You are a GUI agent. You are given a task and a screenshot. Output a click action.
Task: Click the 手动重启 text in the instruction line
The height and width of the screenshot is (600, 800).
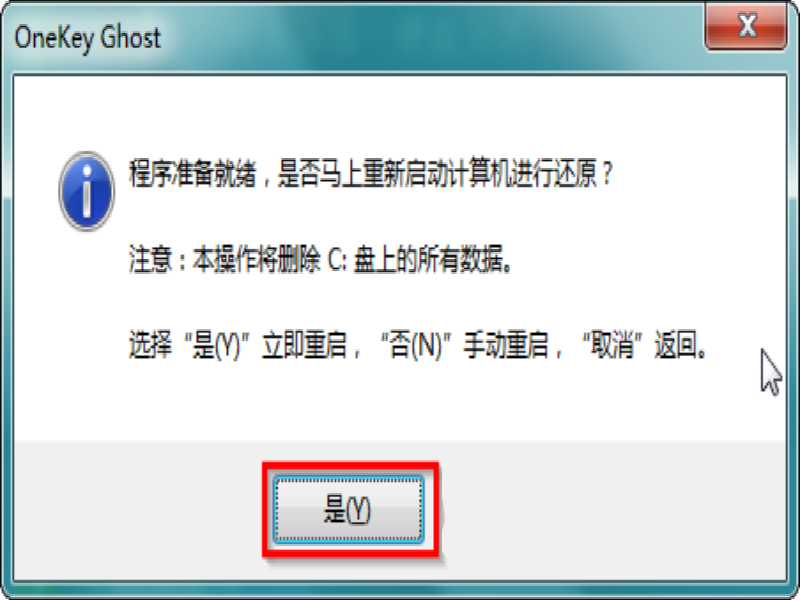(506, 345)
